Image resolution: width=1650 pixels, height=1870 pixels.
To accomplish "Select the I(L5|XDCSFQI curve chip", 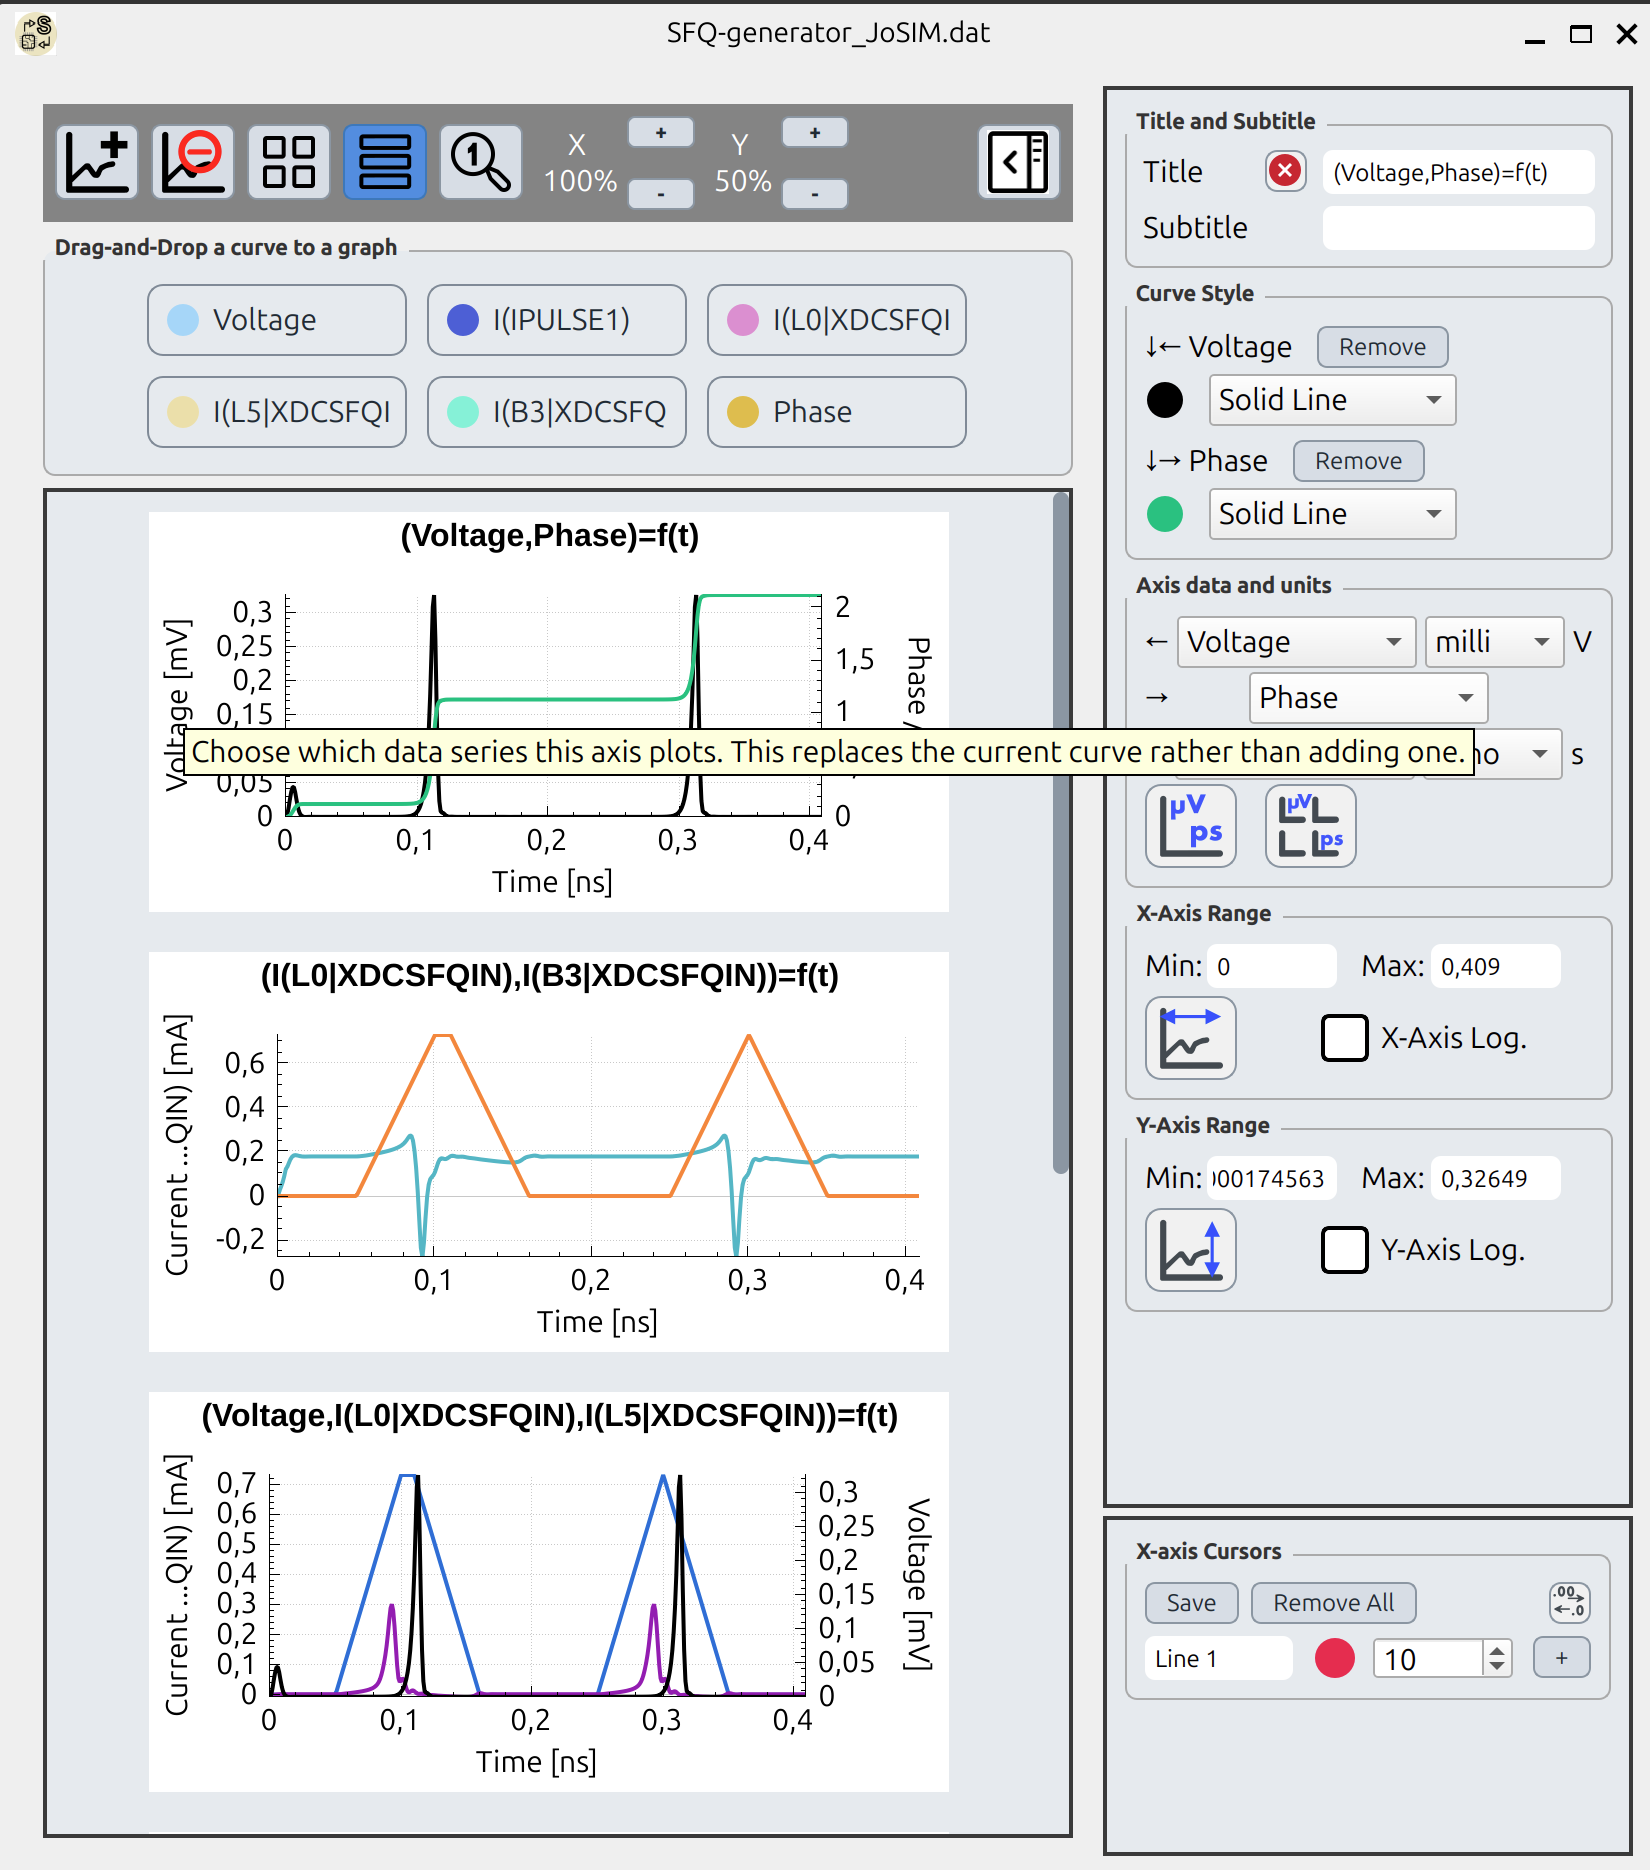I will point(277,412).
